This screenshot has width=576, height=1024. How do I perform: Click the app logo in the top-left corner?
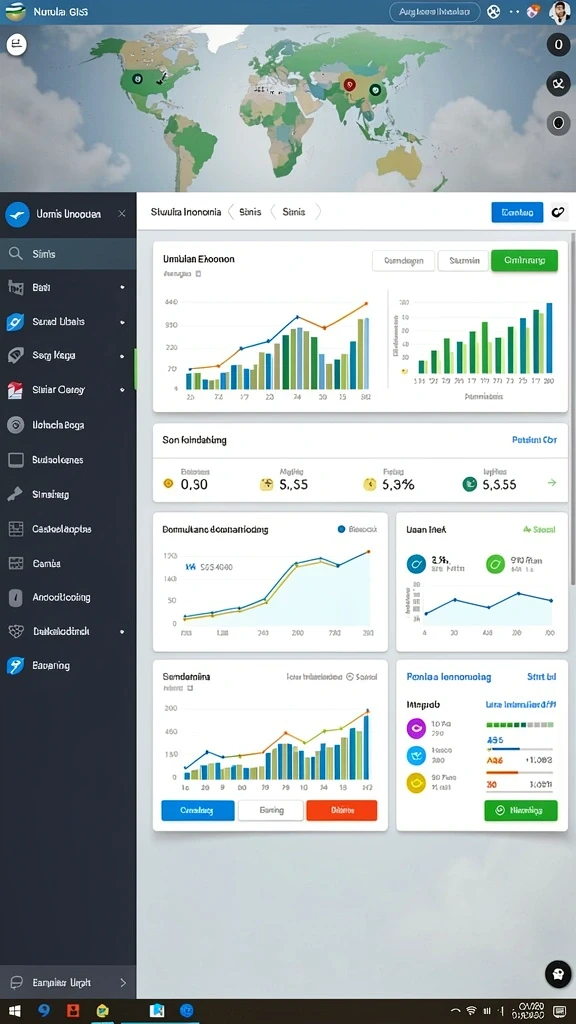tap(15, 12)
